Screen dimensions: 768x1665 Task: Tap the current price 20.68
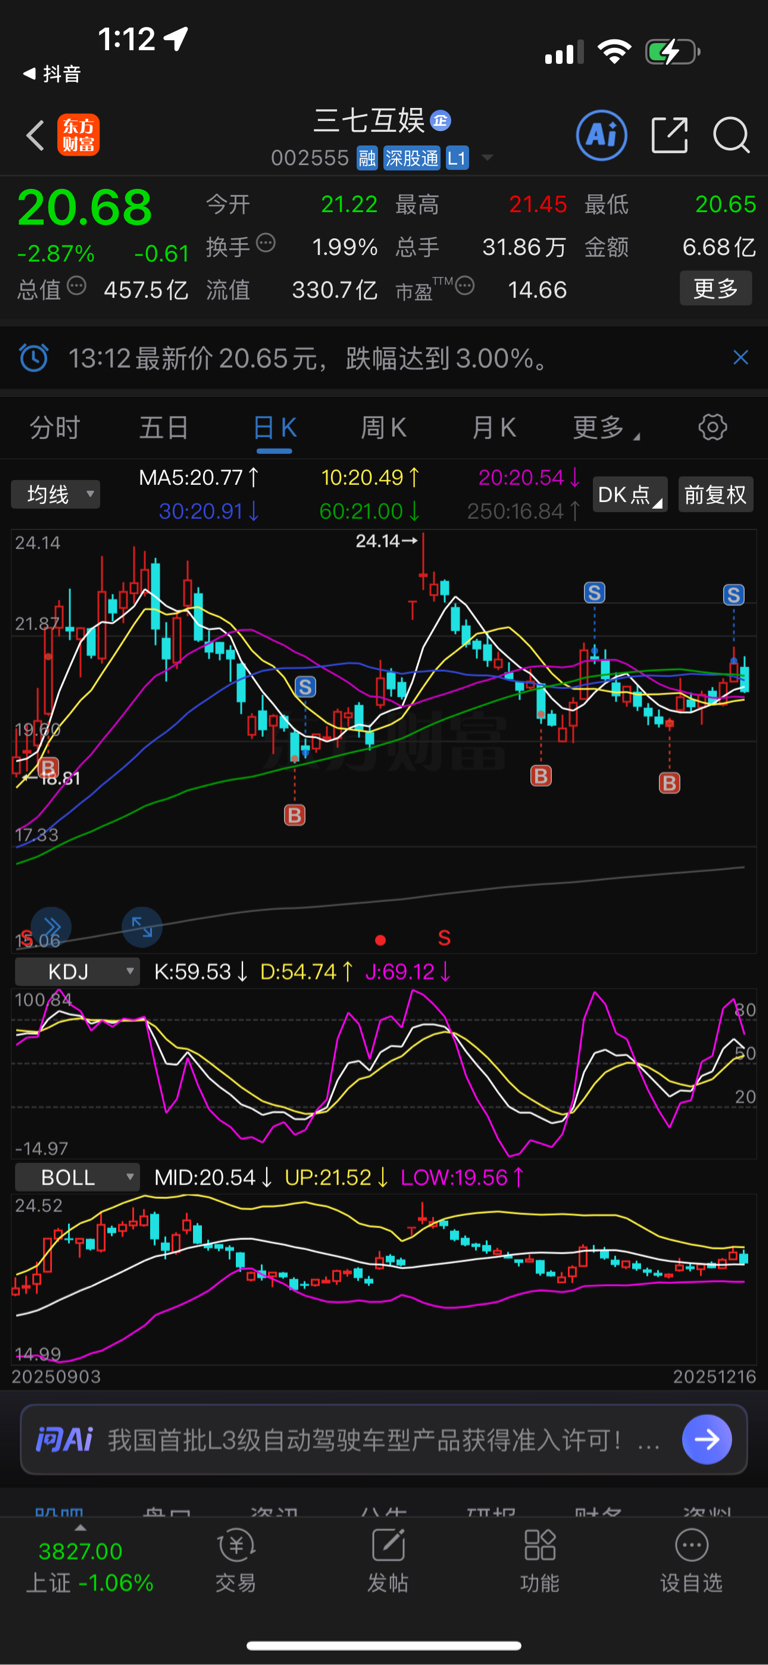(85, 208)
